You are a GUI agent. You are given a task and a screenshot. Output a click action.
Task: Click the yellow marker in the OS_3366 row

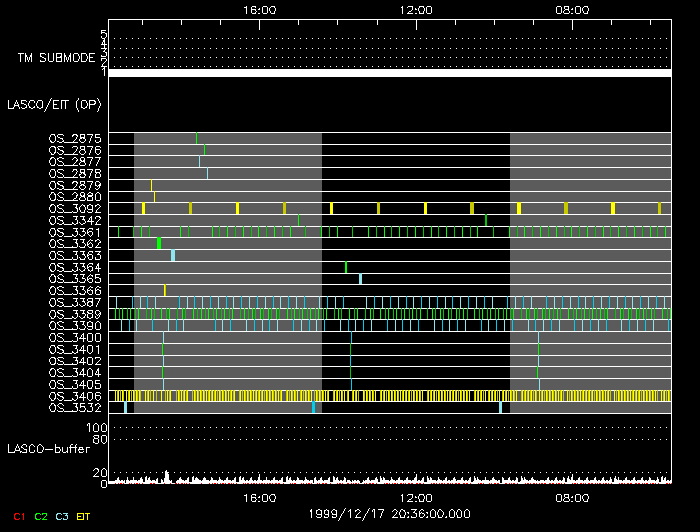(x=165, y=290)
